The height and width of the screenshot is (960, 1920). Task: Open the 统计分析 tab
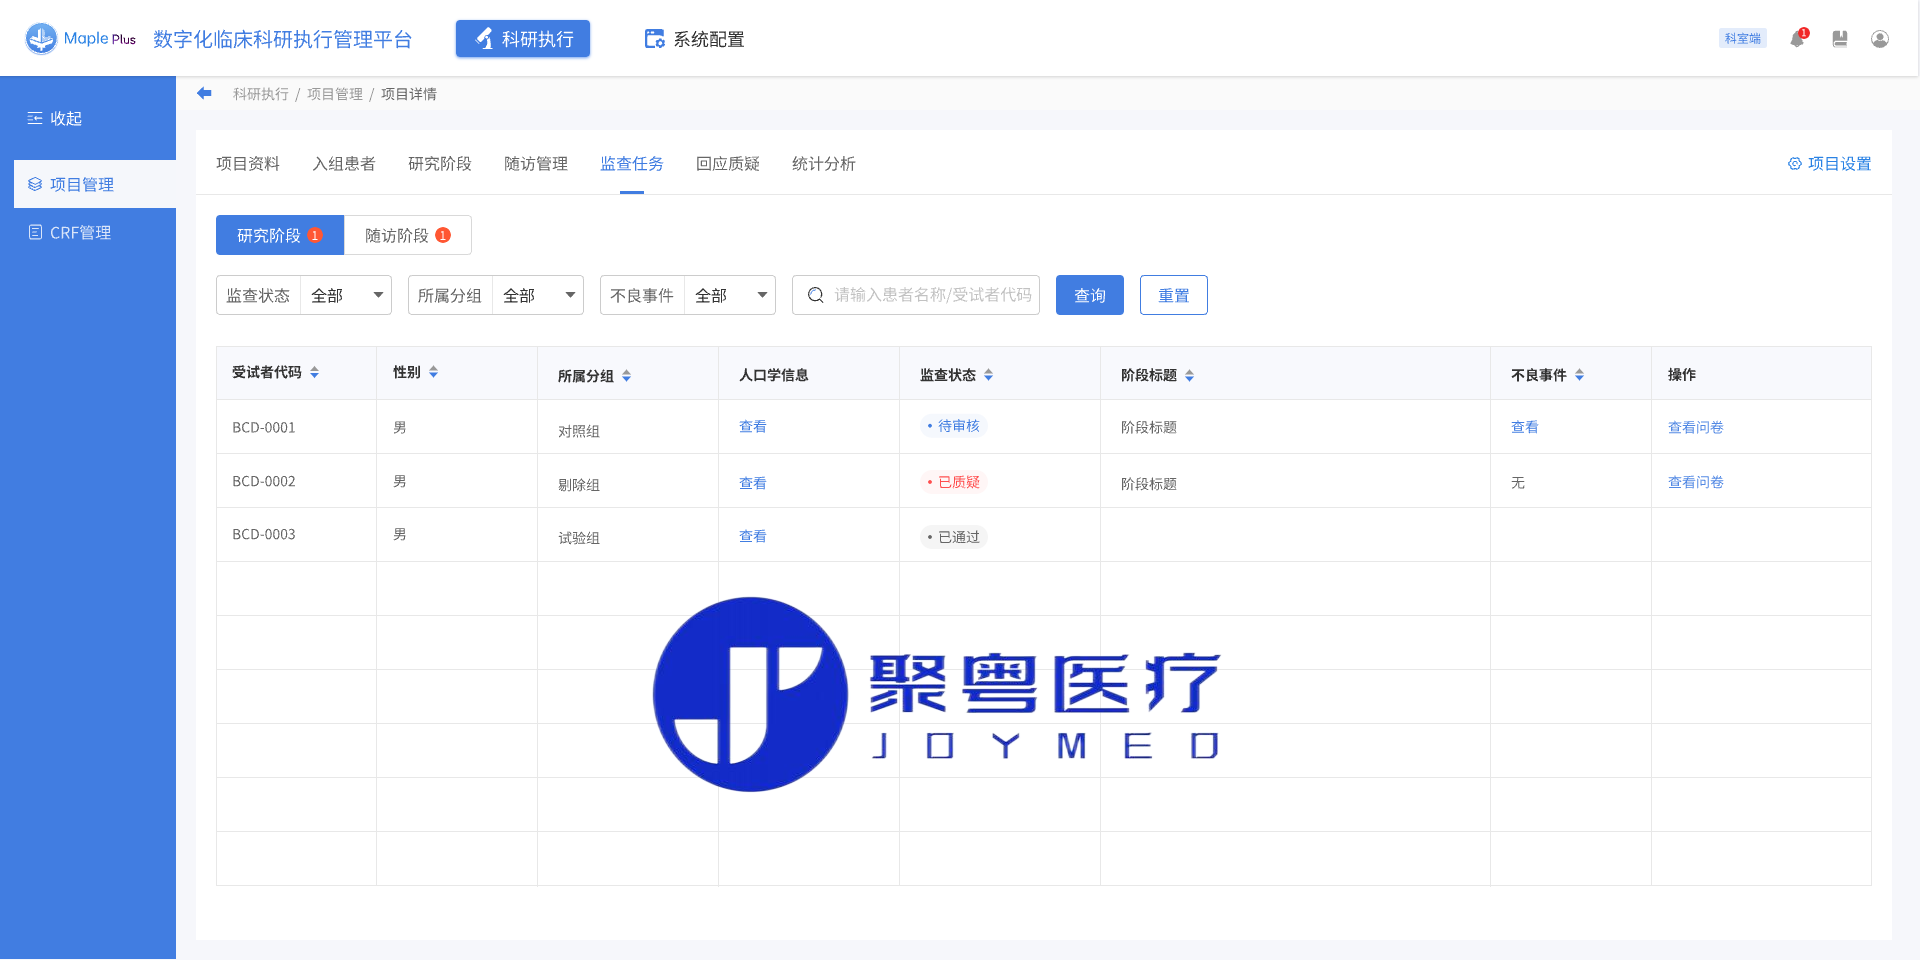823,163
